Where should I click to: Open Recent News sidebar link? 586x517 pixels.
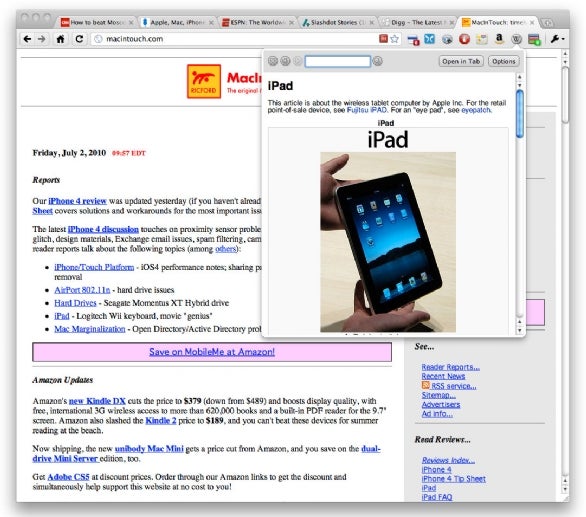pos(443,376)
